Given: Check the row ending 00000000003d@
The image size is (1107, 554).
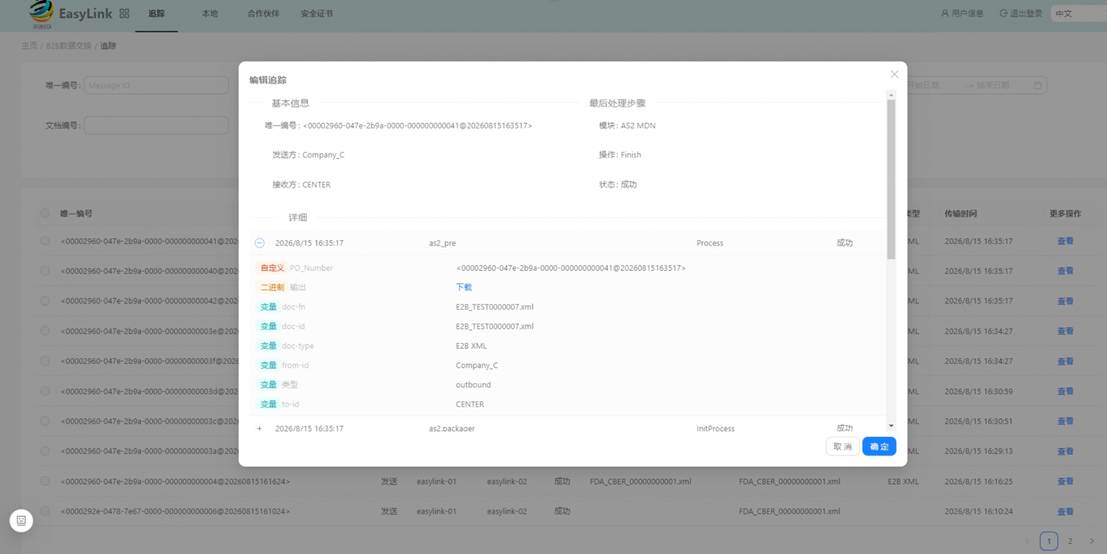Looking at the screenshot, I should tap(45, 391).
